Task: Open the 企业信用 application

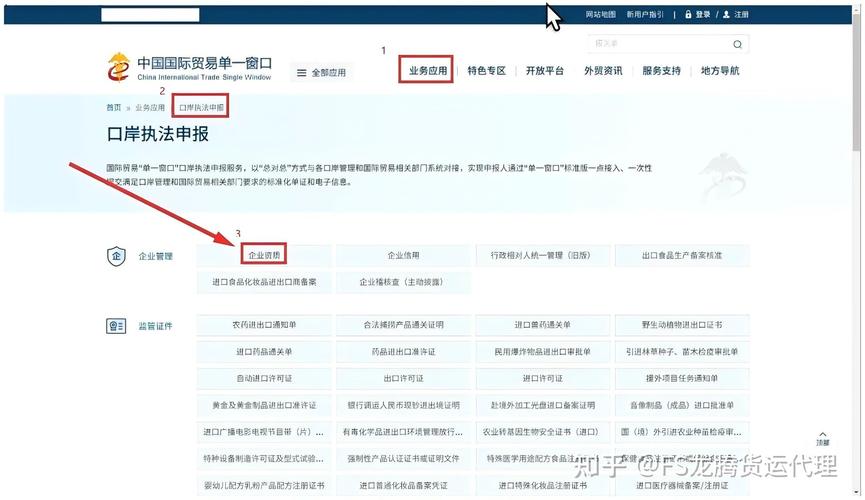Action: [403, 256]
